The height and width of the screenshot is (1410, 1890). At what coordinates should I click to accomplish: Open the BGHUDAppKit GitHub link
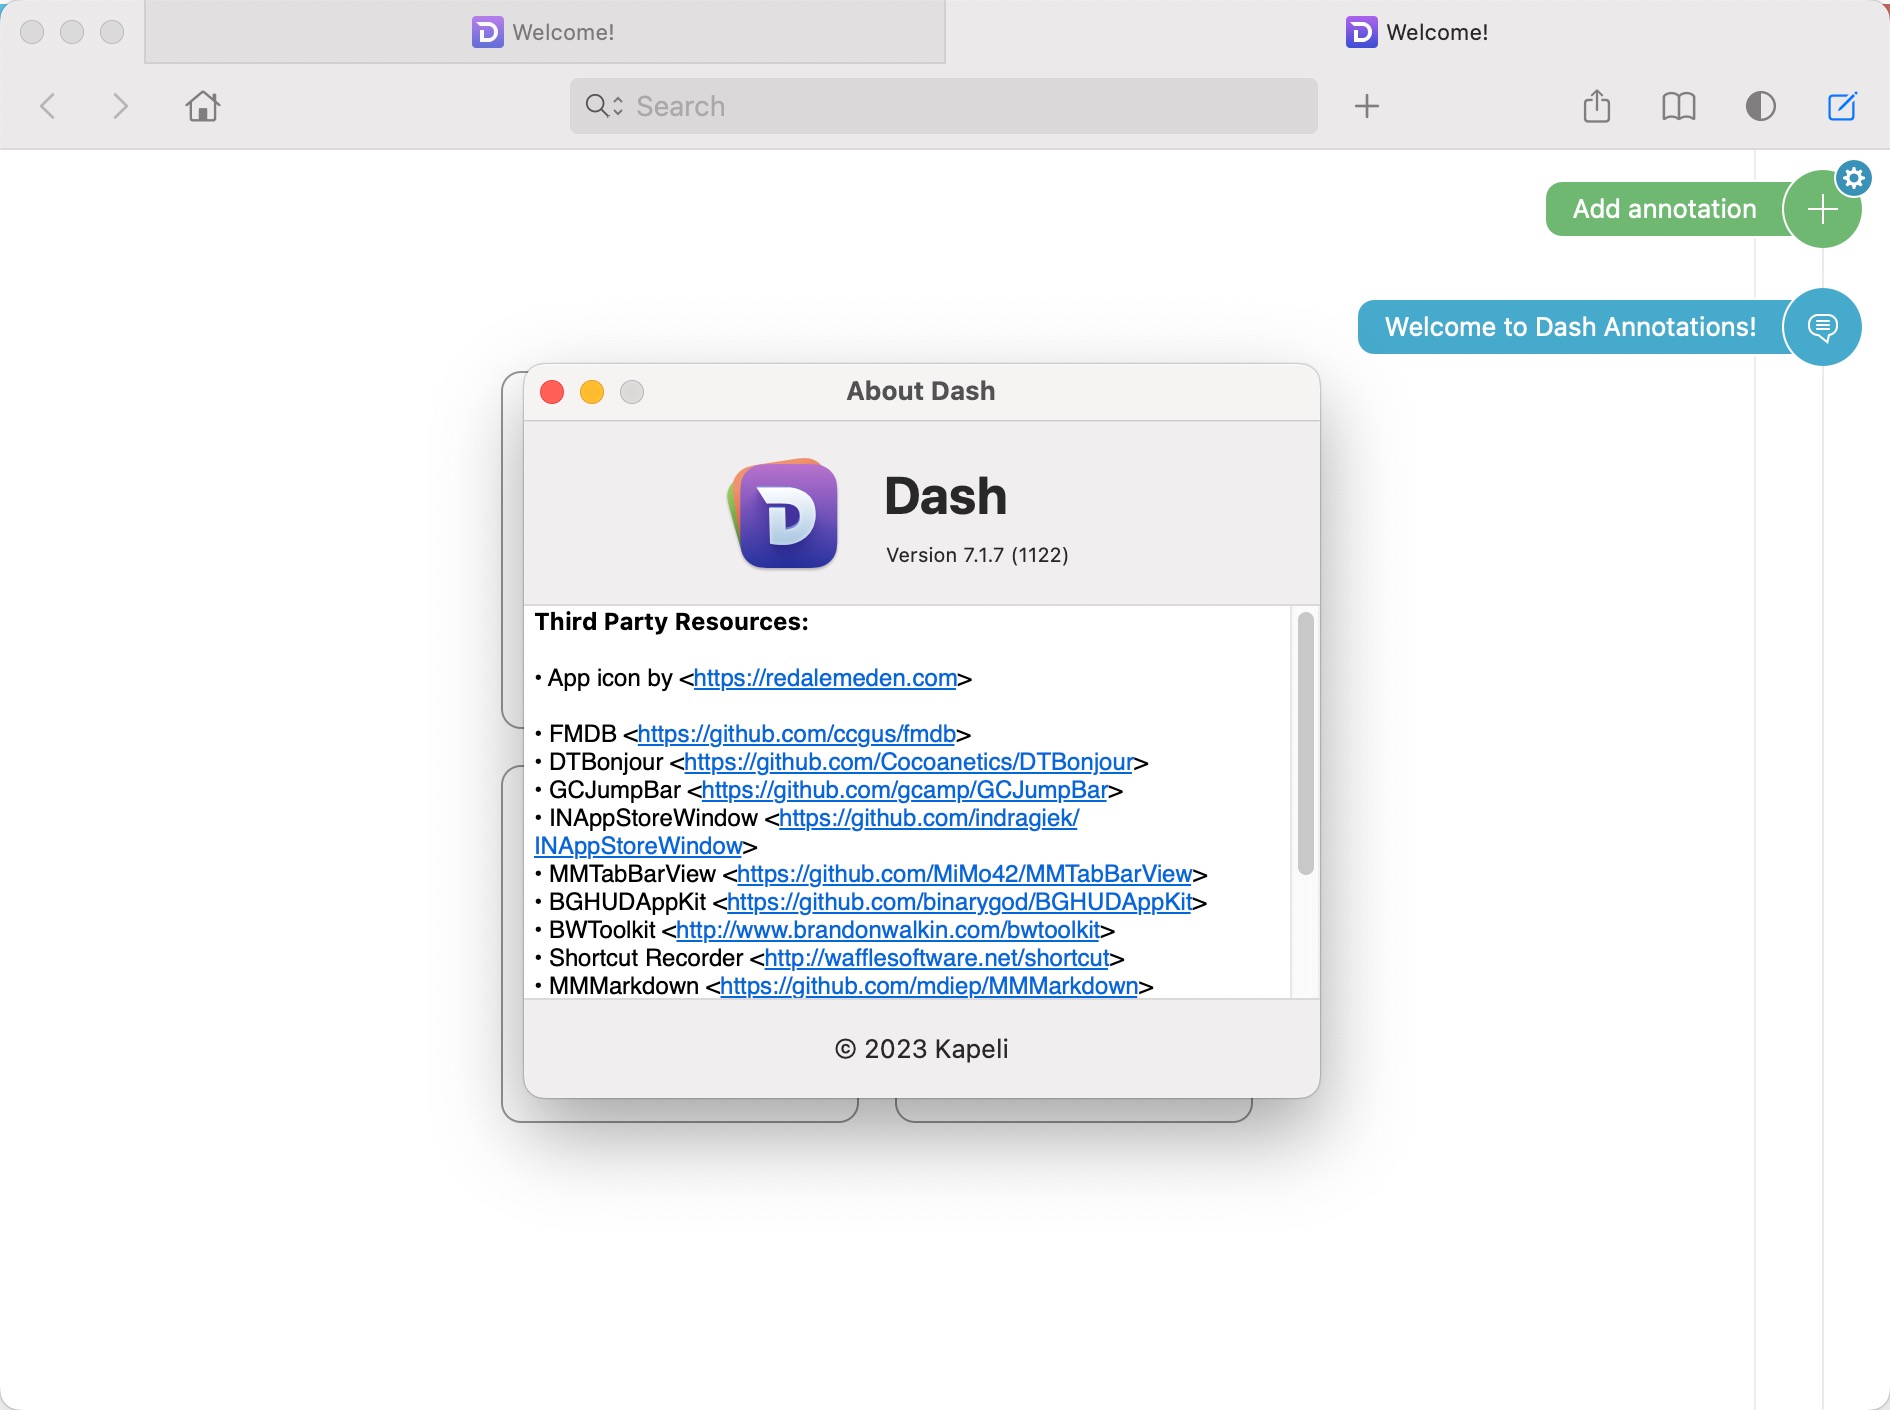pos(960,902)
